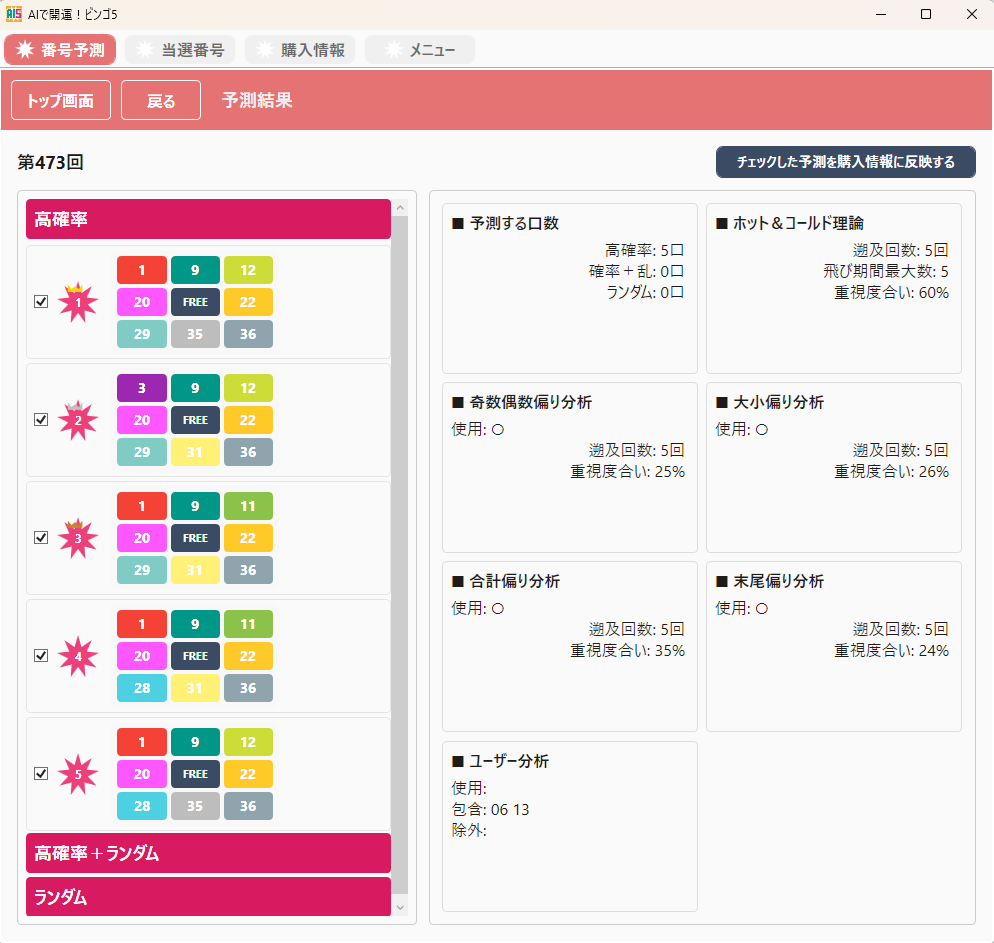This screenshot has height=943, width=994.
Task: Click the scroll up arrow of prediction list
Action: [x=400, y=208]
